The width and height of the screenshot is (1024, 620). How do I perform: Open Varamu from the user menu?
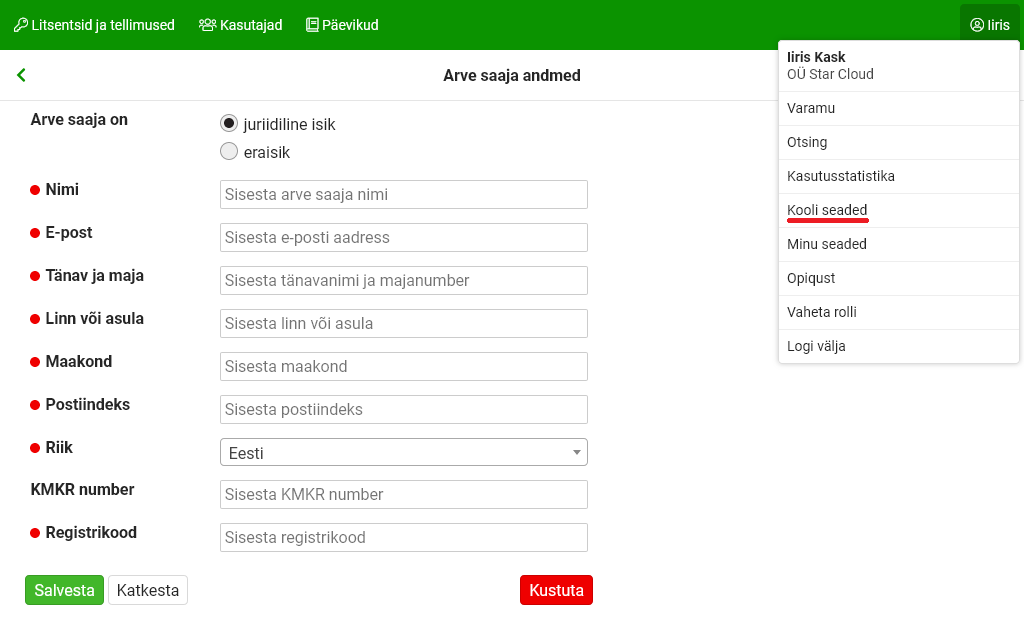click(811, 108)
